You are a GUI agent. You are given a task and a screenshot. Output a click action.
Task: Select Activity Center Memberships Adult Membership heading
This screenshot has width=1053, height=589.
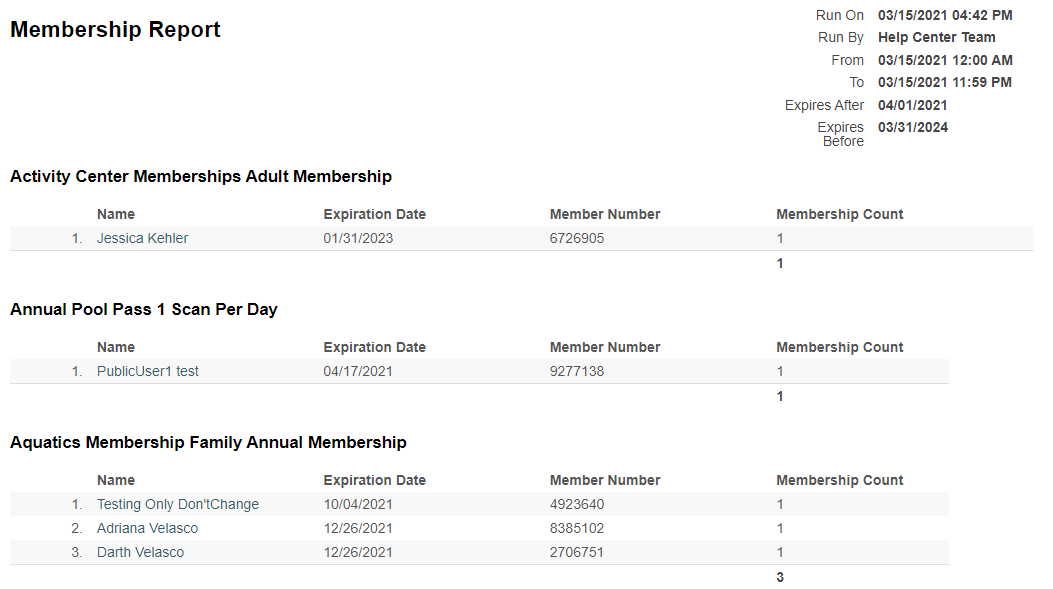[201, 177]
